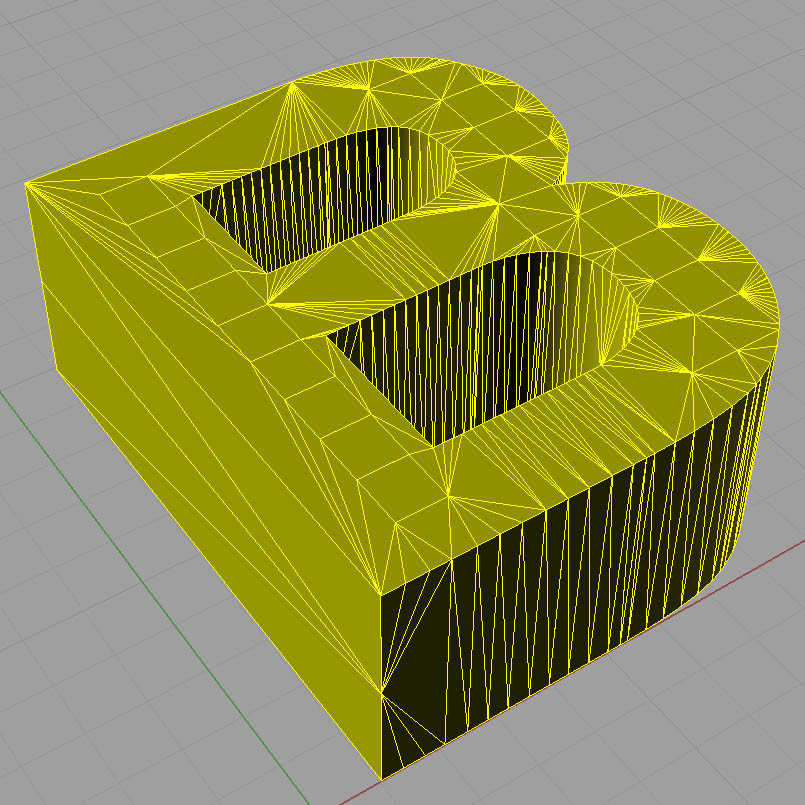This screenshot has height=805, width=805.
Task: Pick the mid-height vertex on front vertical edge
Action: click(x=382, y=690)
